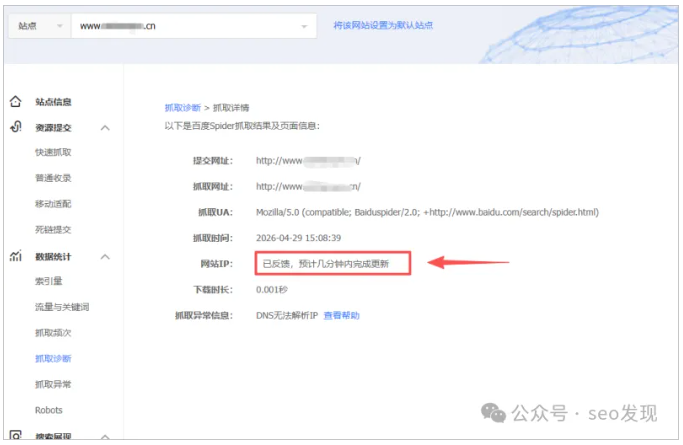Viewport: 683px width, 445px height.
Task: Click the chart icon beside 数据统计
Action: [x=16, y=256]
